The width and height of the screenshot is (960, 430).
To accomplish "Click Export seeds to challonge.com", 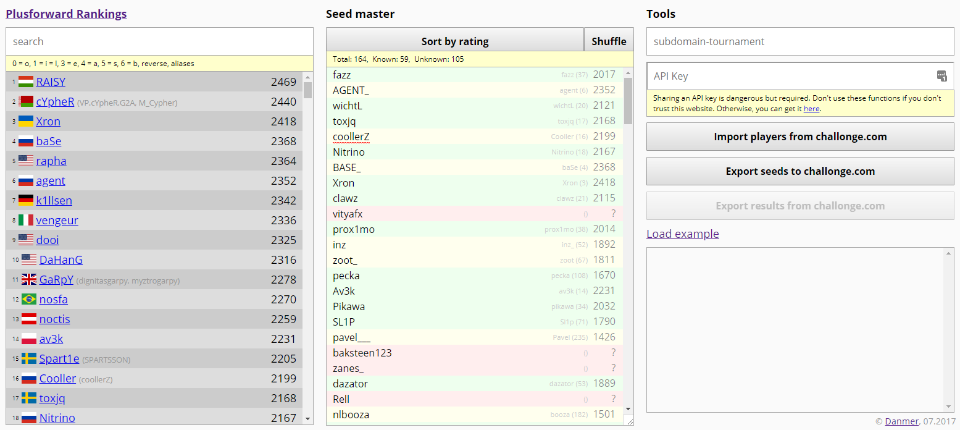I will 800,171.
